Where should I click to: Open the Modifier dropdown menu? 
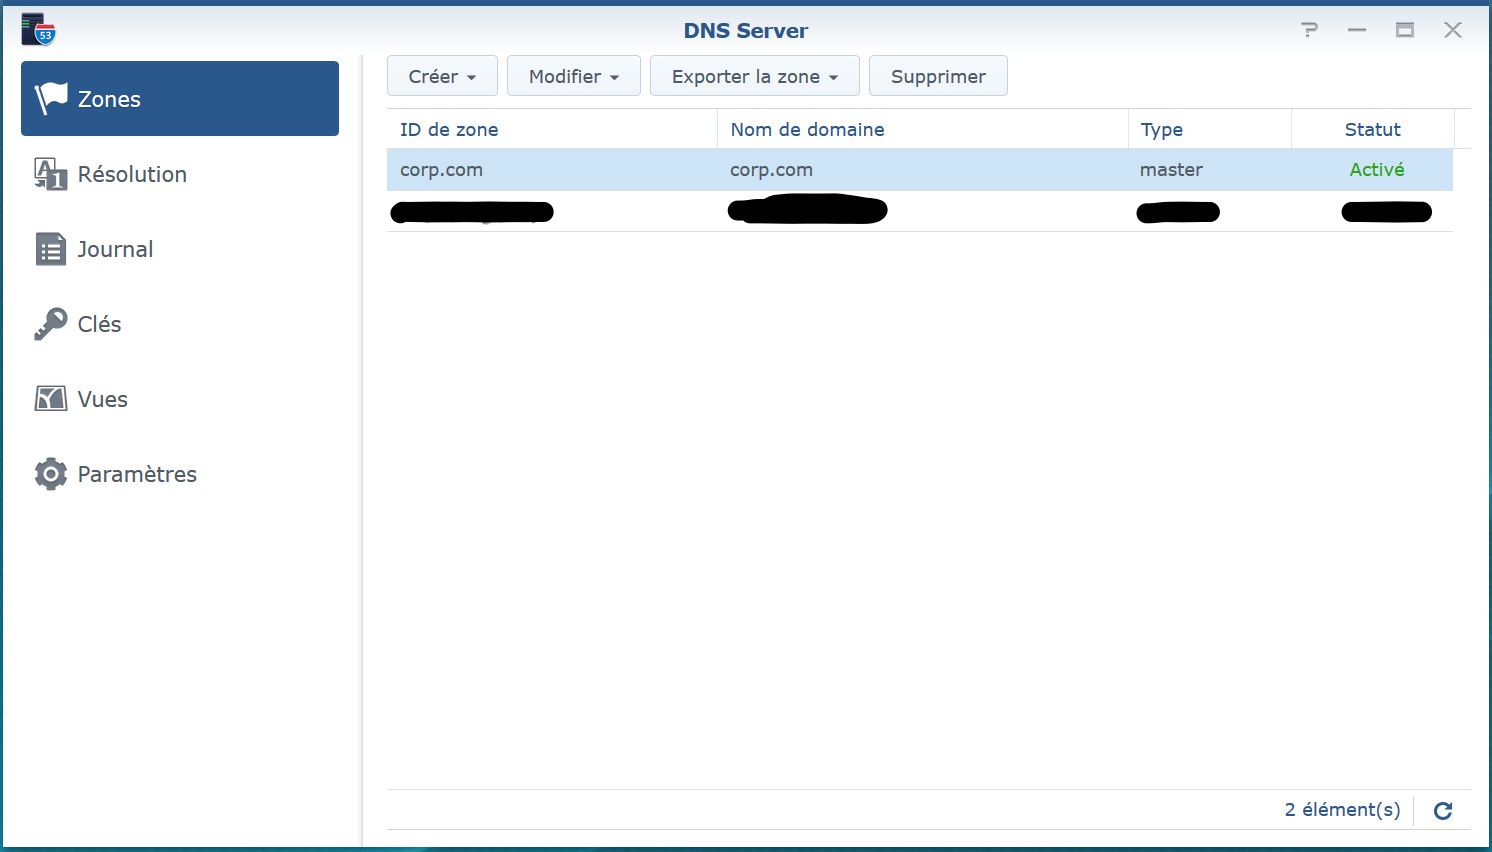pyautogui.click(x=573, y=76)
